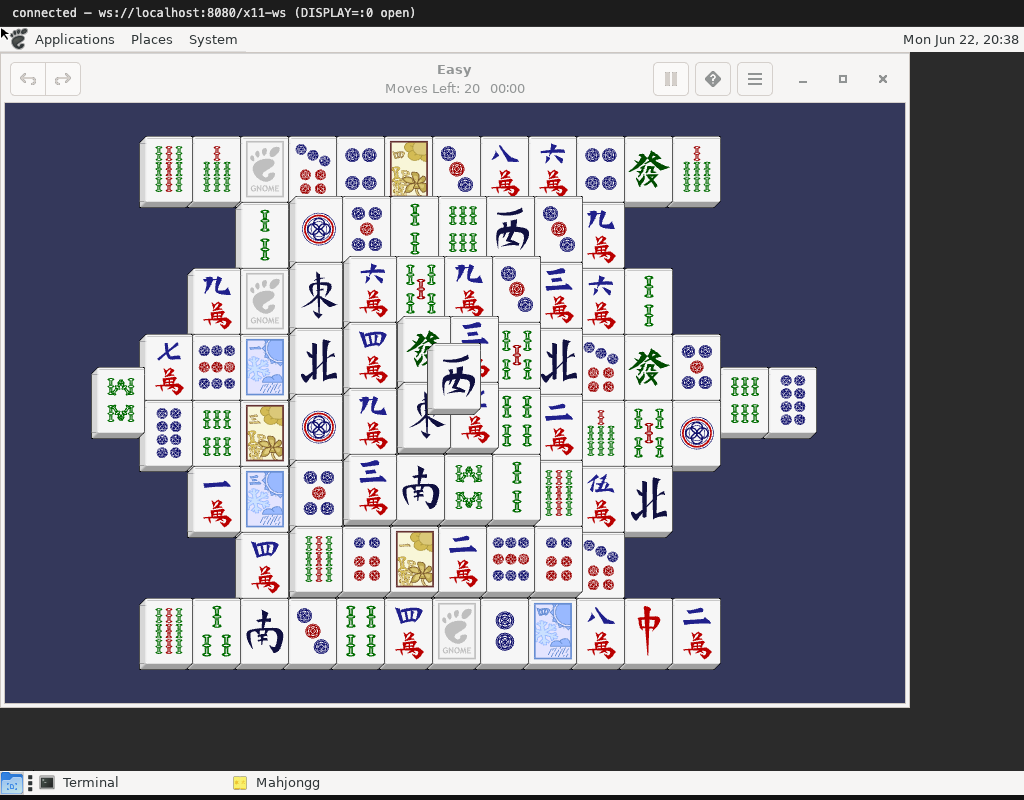1024x800 pixels.
Task: Select the 八萬 tile in the bottom row
Action: click(x=601, y=631)
